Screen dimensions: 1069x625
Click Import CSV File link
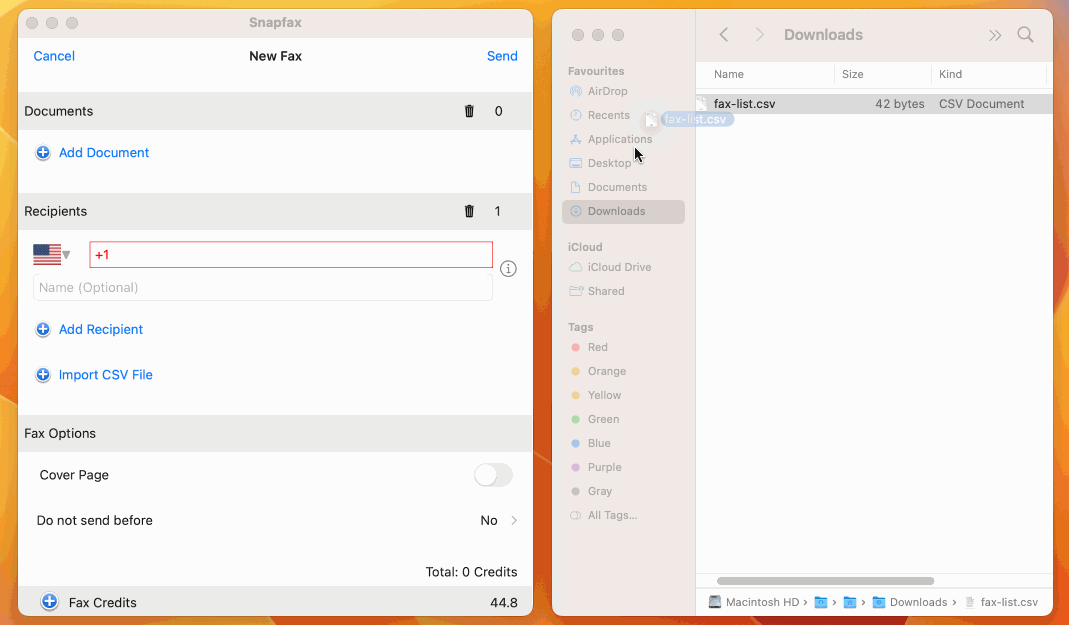coord(106,375)
